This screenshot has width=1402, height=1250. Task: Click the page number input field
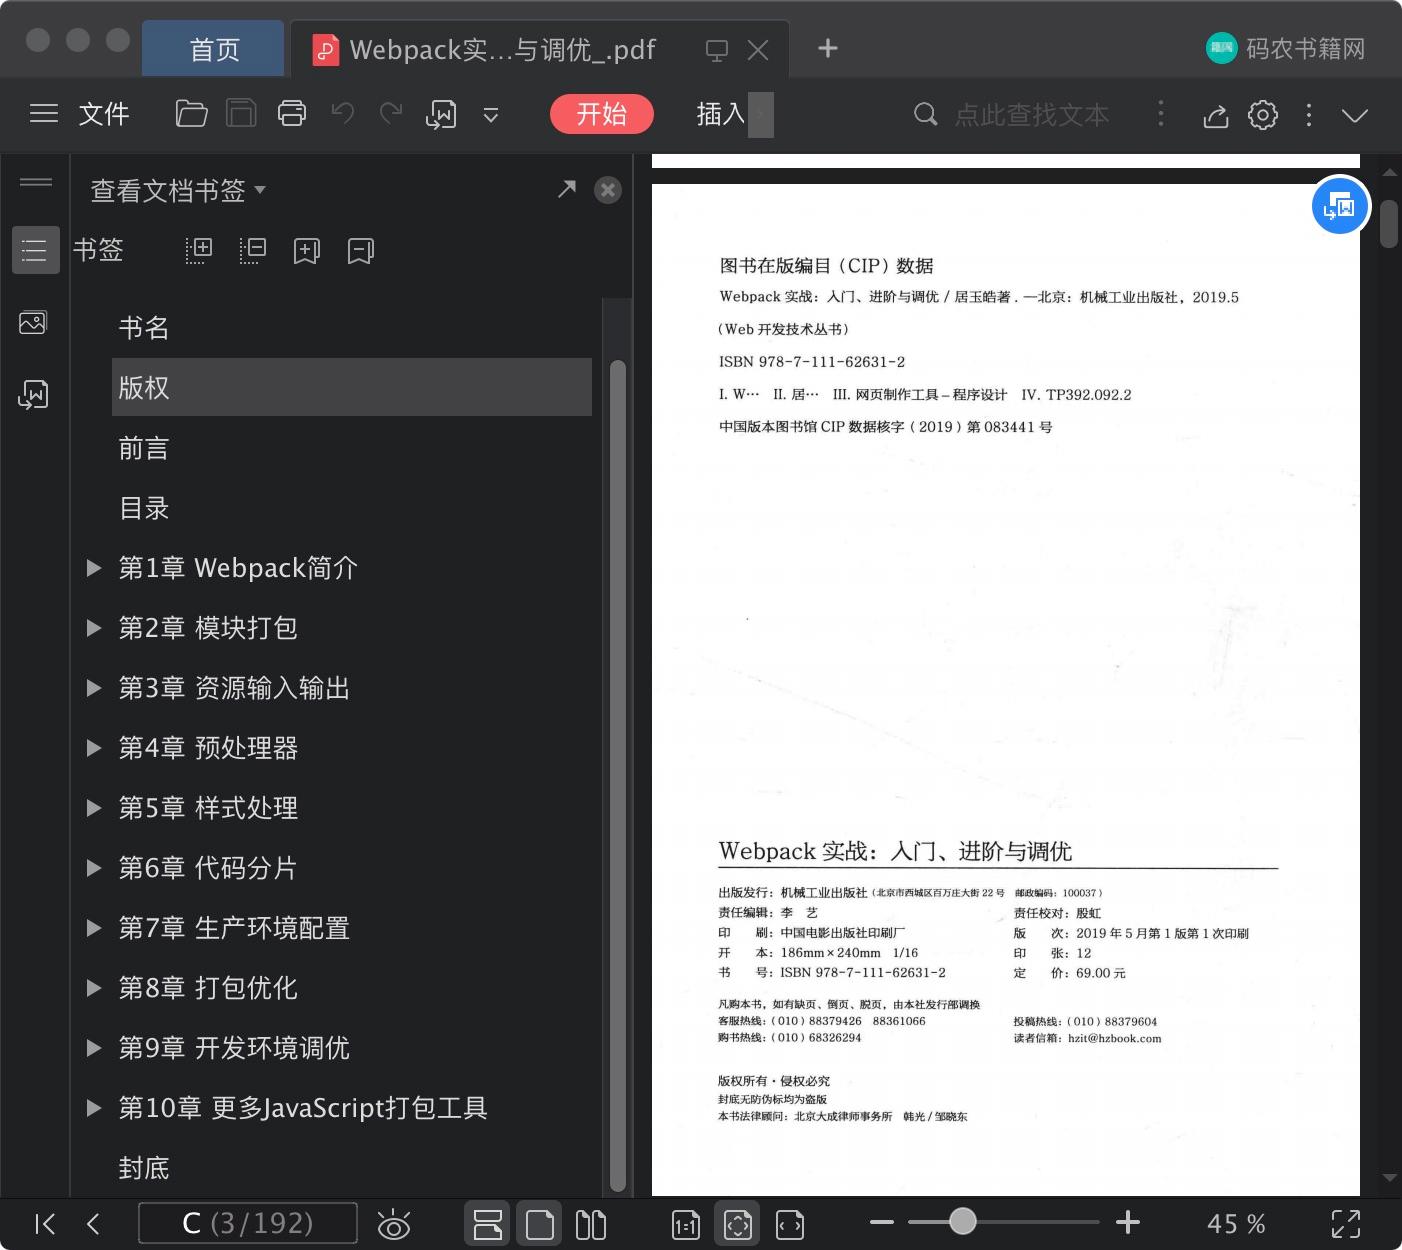[247, 1224]
